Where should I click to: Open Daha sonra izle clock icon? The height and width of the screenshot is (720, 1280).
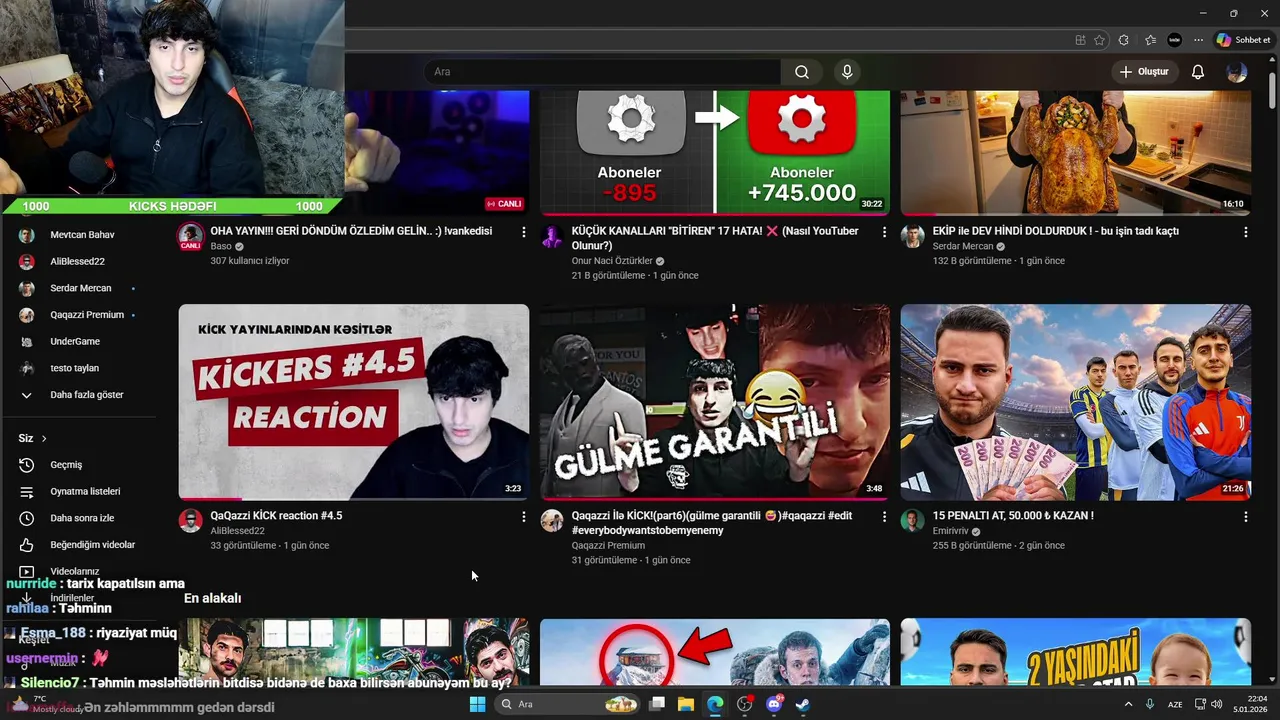pyautogui.click(x=27, y=518)
